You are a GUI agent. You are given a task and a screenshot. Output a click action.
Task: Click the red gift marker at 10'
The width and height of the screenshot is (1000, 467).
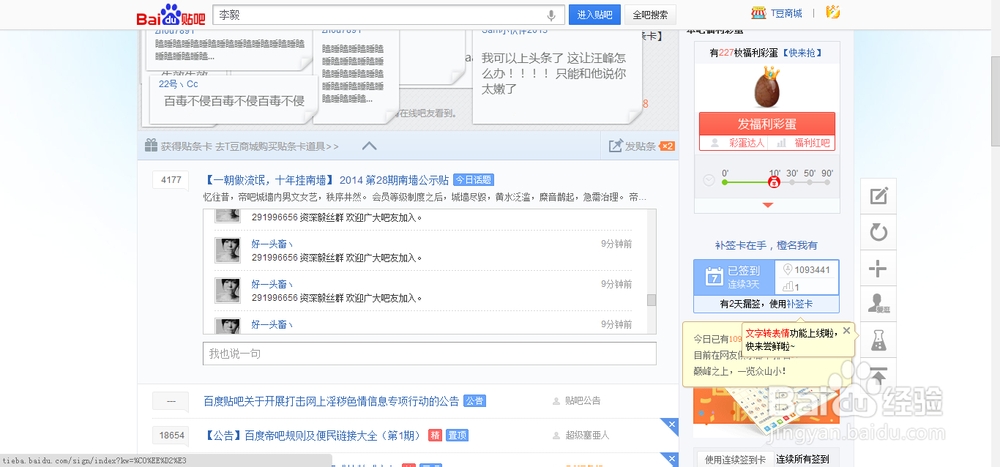(x=774, y=182)
